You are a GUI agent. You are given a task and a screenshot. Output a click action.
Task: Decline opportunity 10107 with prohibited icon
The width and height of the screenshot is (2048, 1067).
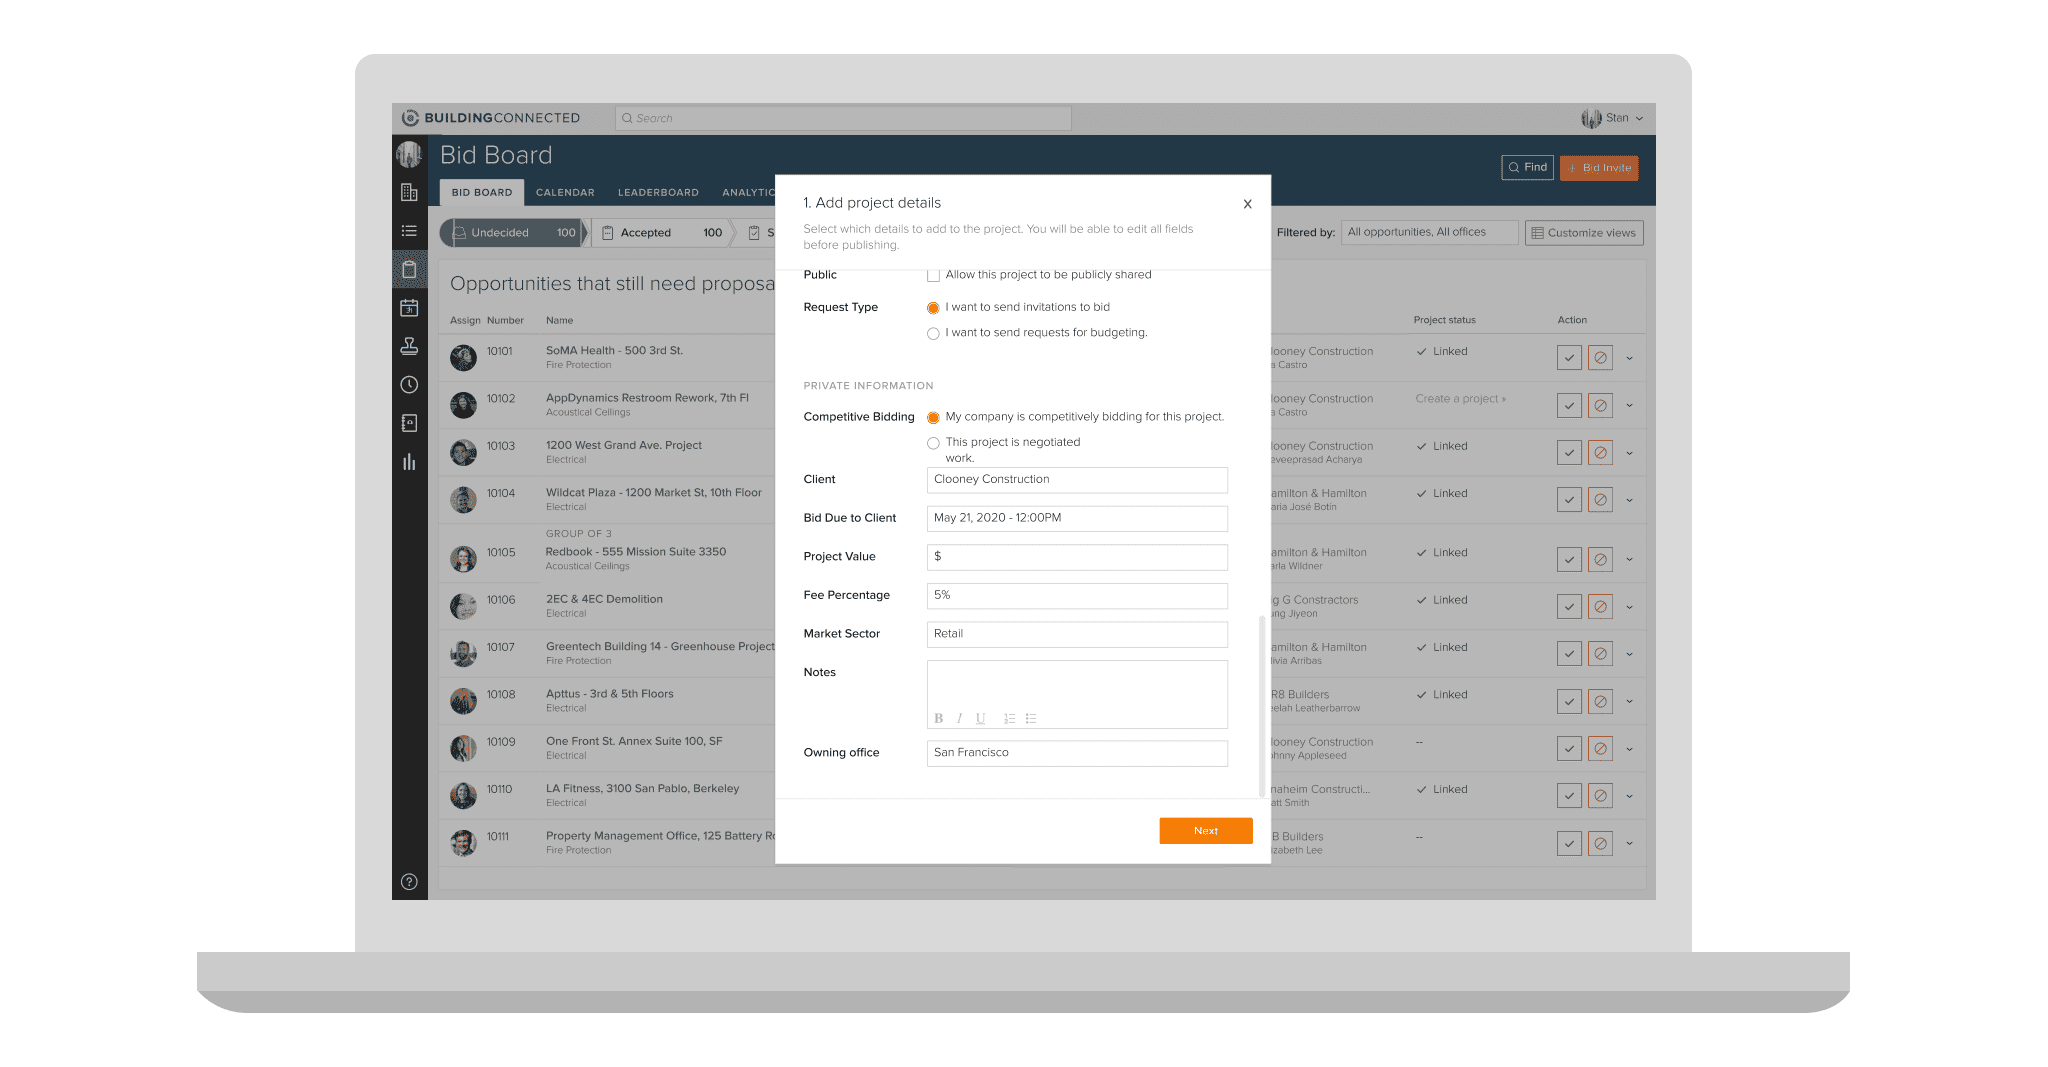[1600, 654]
